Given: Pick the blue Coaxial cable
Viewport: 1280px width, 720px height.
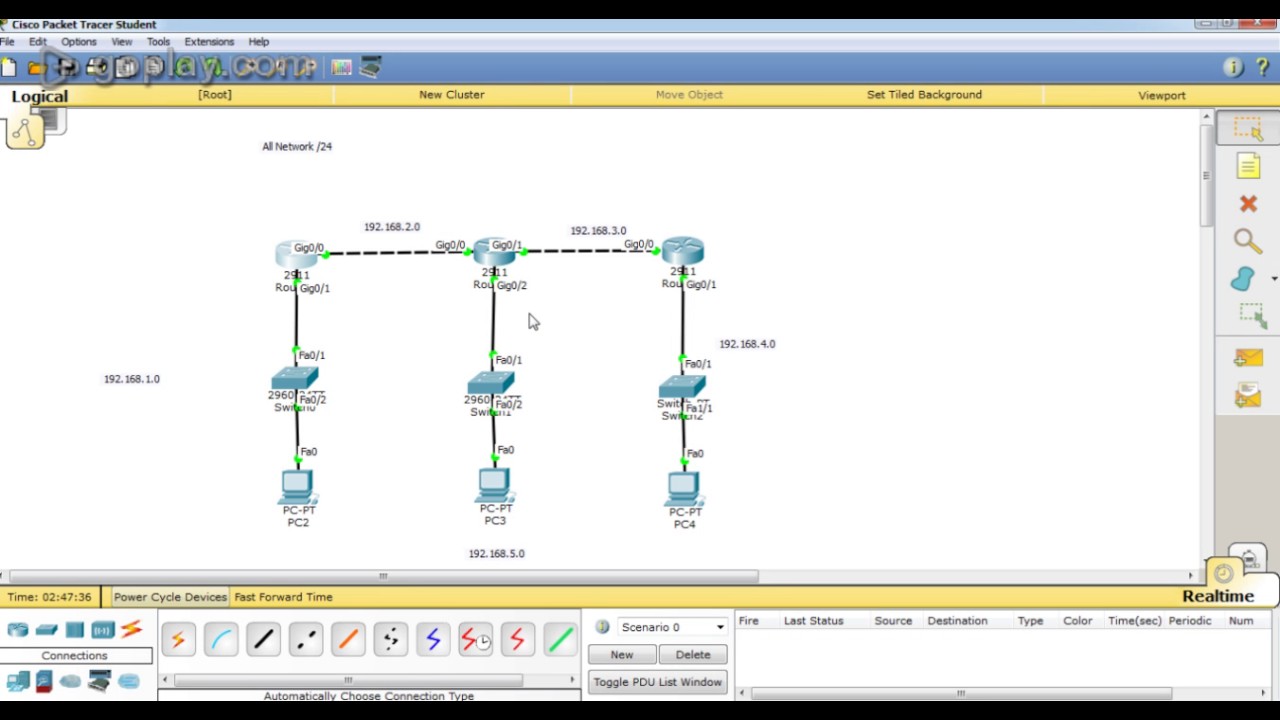Looking at the screenshot, I should point(433,639).
